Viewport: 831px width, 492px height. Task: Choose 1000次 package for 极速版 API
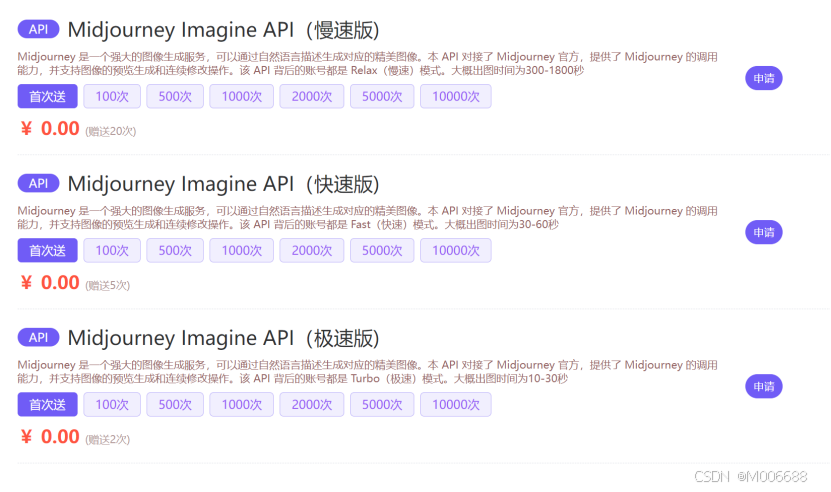click(242, 405)
